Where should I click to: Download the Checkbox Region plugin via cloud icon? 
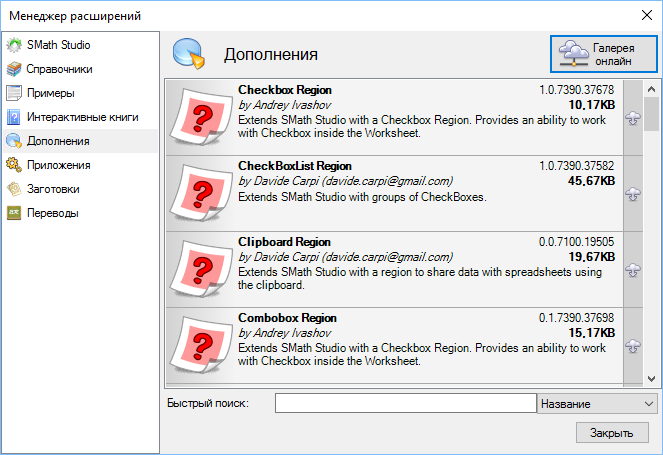tap(632, 118)
